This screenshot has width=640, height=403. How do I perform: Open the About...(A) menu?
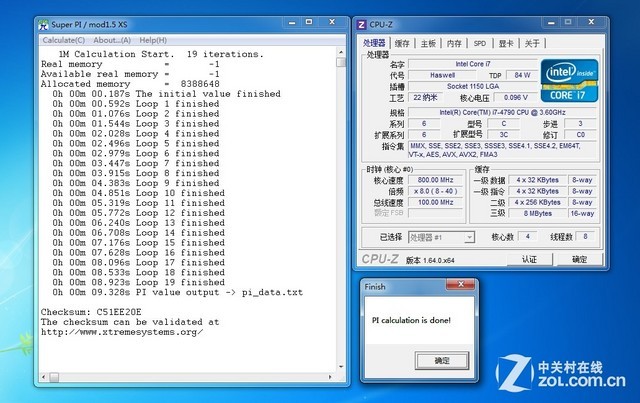pos(115,39)
